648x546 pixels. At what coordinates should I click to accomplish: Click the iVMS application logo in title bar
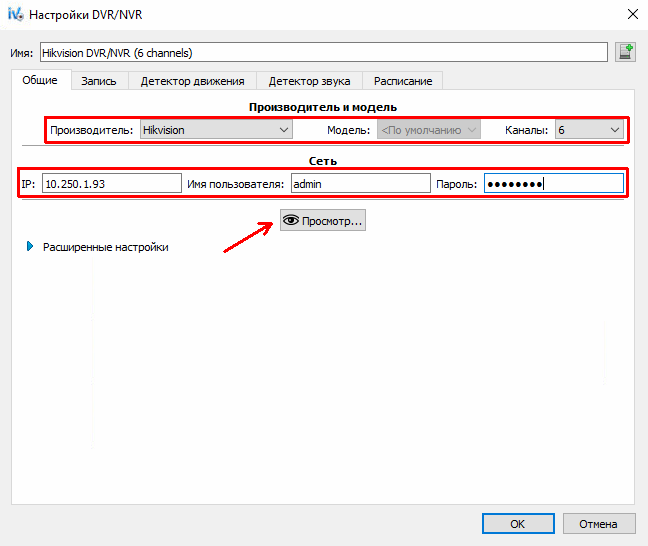click(x=16, y=14)
